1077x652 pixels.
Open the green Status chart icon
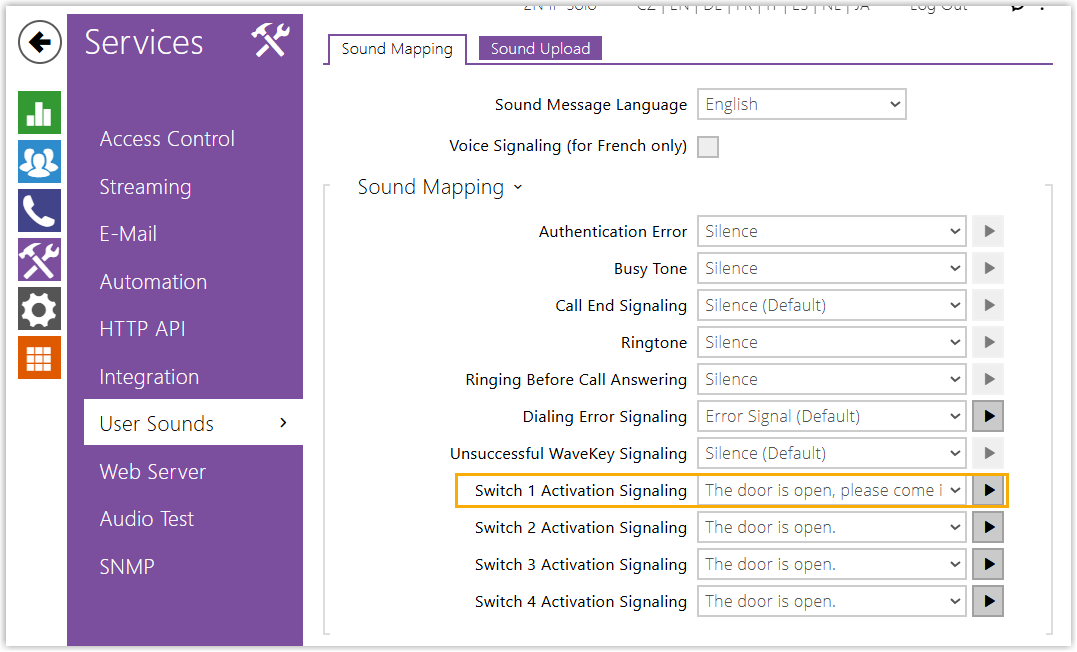click(39, 112)
